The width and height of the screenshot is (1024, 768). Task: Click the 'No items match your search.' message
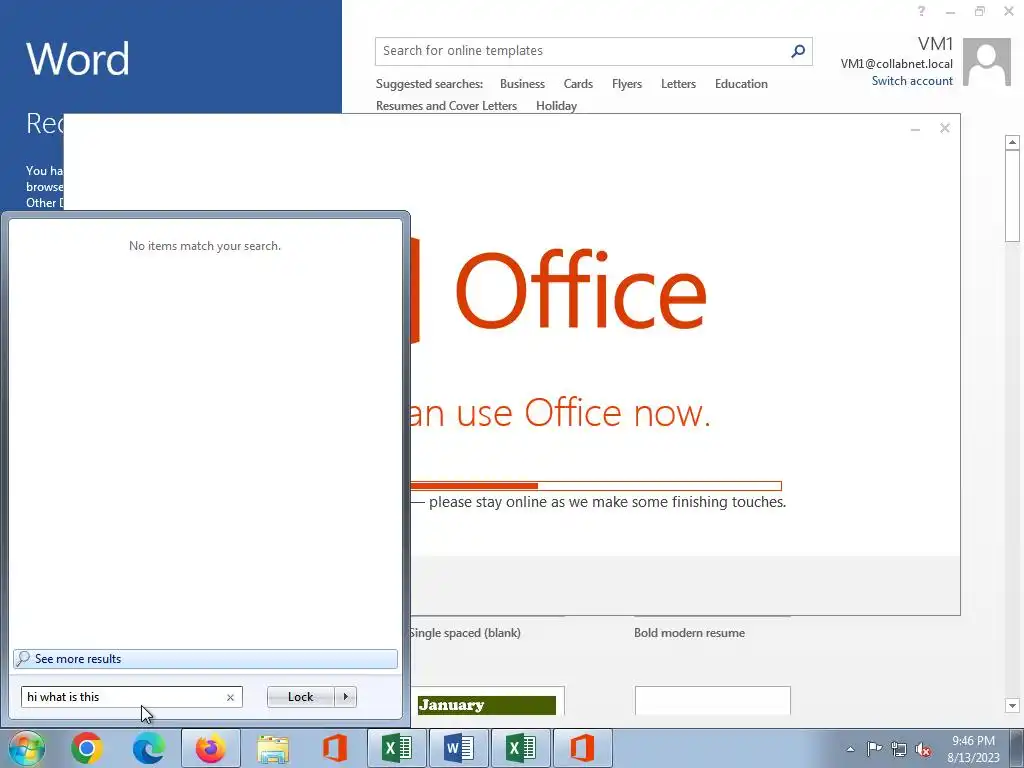coord(205,246)
